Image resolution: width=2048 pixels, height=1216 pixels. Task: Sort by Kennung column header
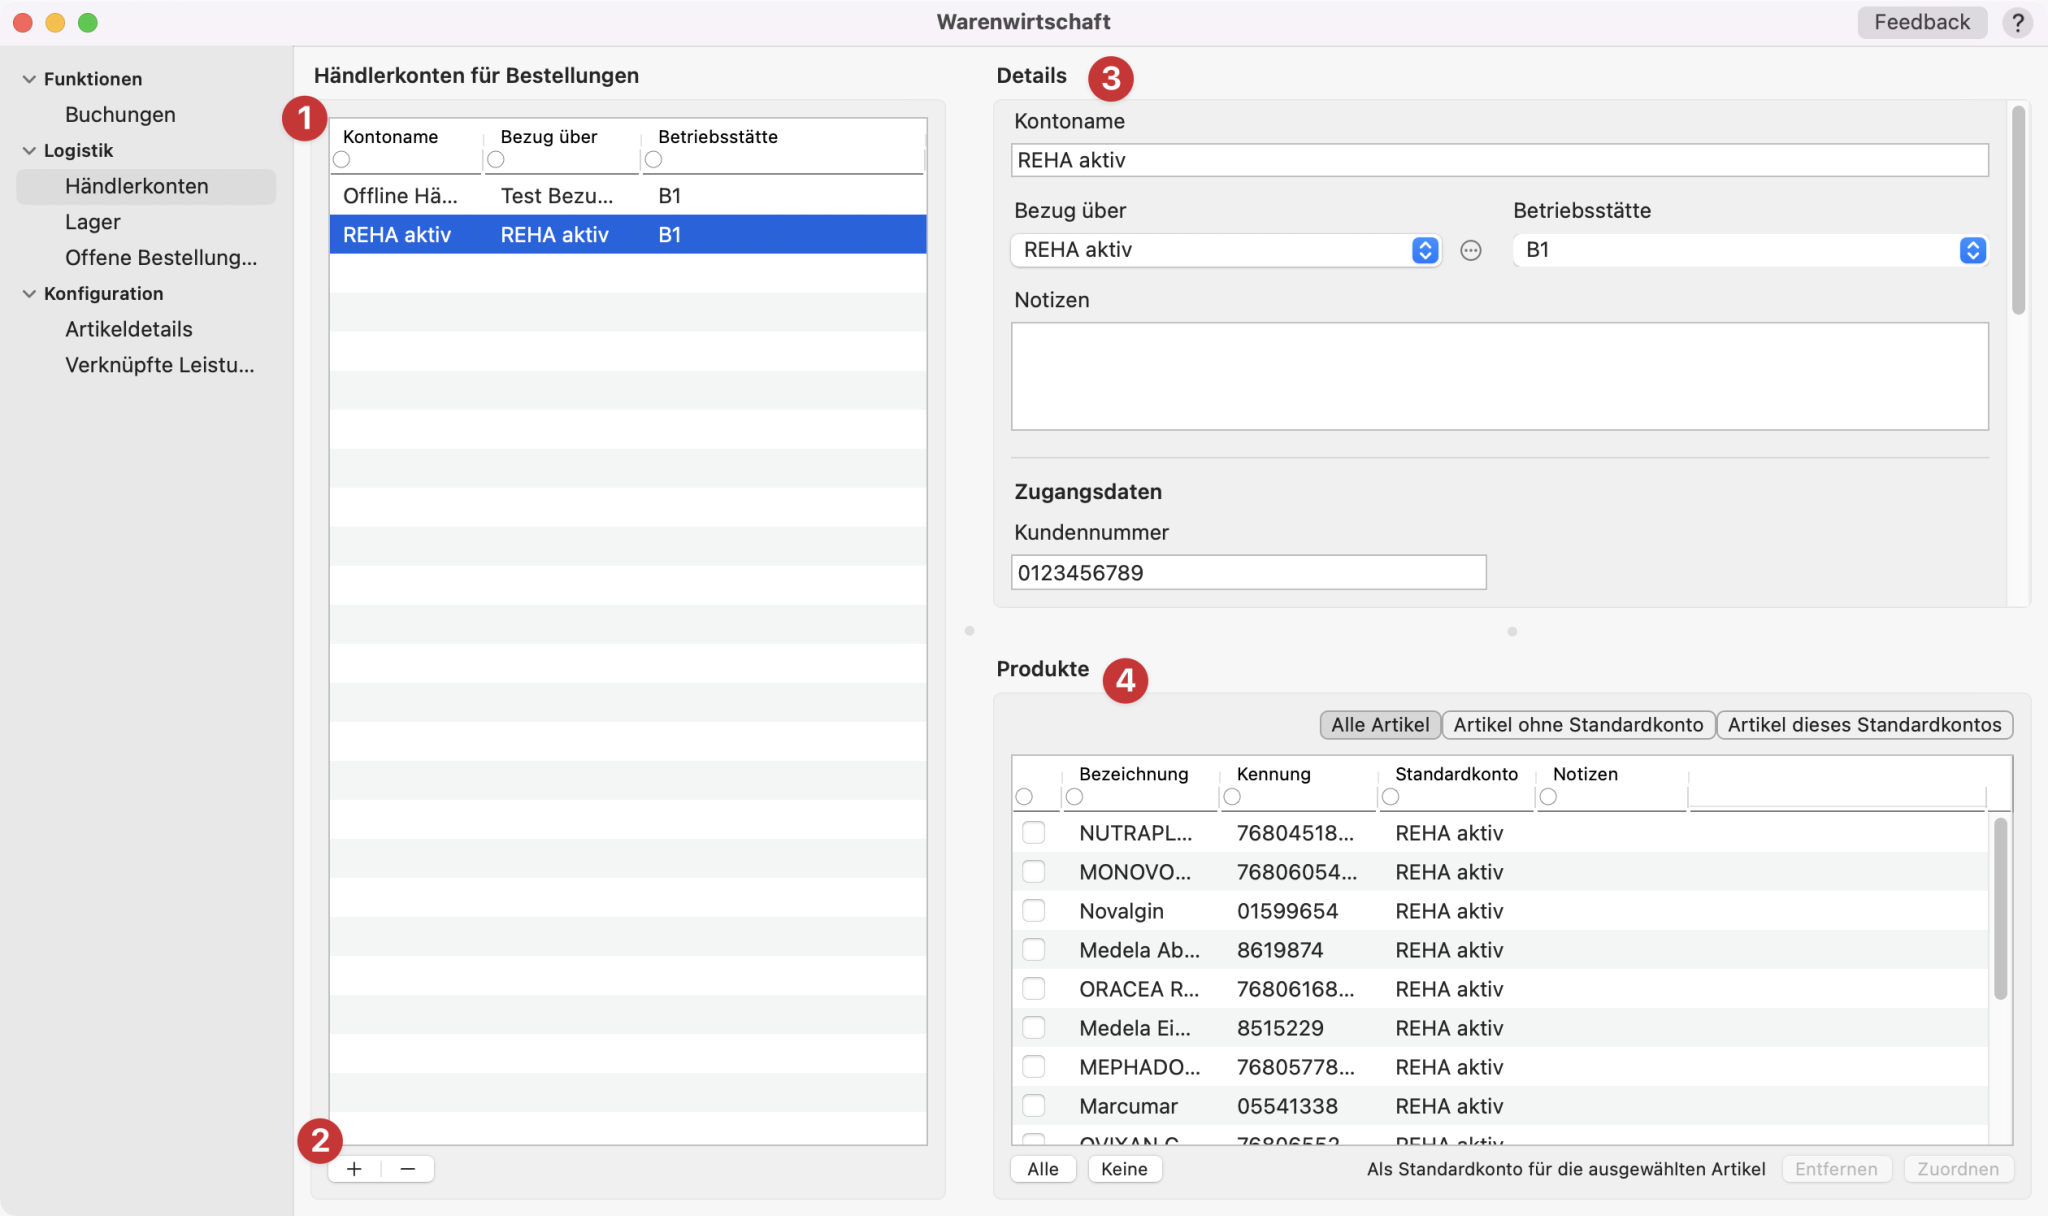pyautogui.click(x=1273, y=774)
